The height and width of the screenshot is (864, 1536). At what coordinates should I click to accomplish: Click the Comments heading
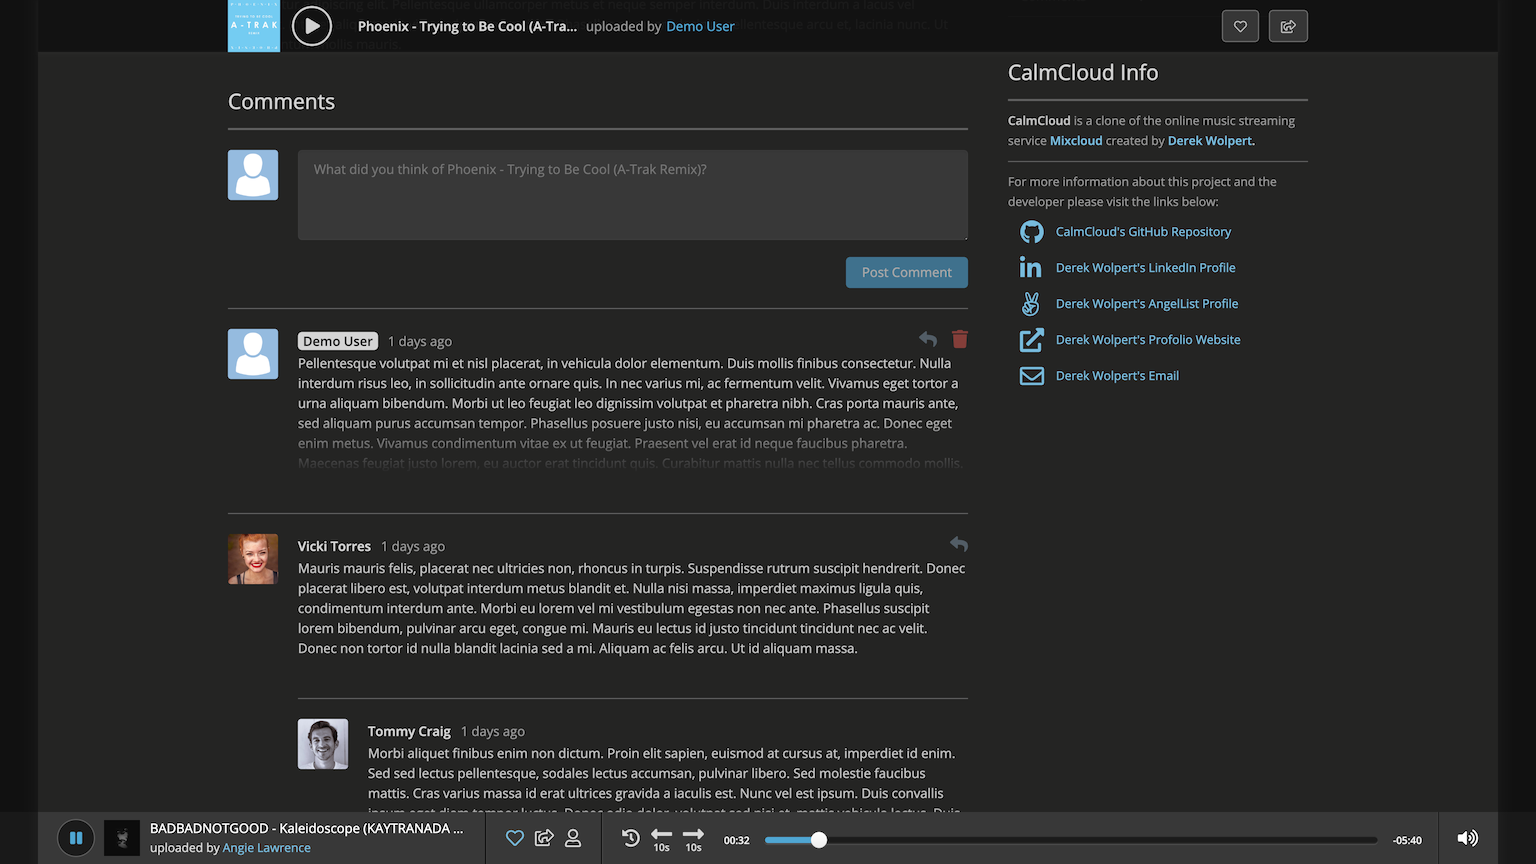[281, 102]
